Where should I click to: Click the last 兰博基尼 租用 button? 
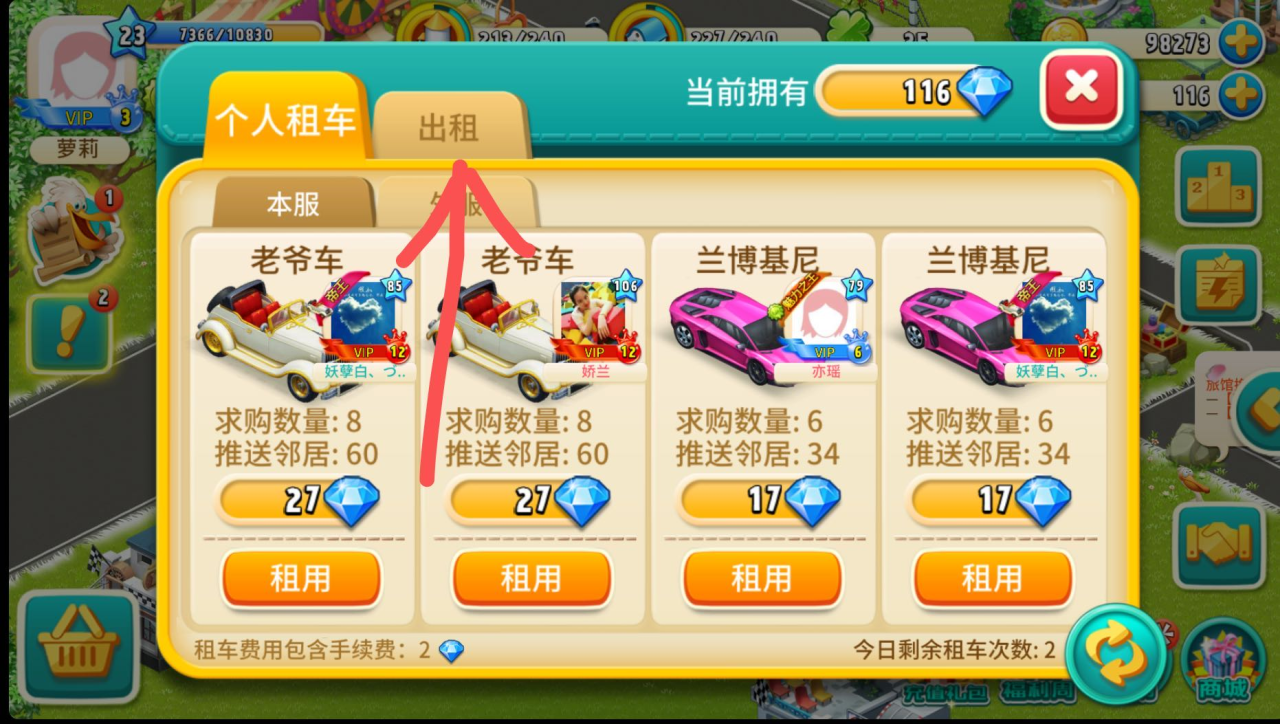coord(993,578)
